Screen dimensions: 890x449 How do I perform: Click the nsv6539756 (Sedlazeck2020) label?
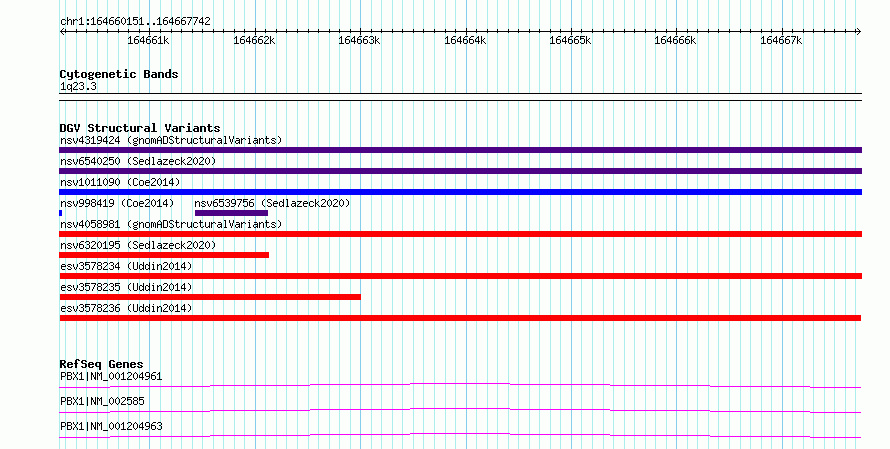click(x=272, y=203)
